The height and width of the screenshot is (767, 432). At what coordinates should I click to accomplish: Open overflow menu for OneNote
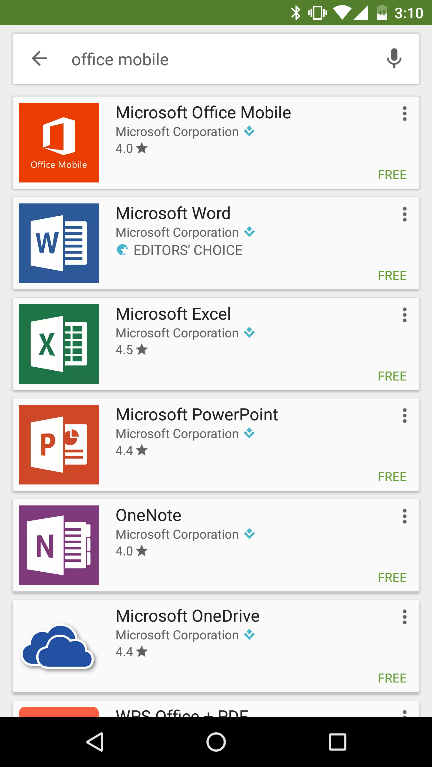tap(405, 517)
